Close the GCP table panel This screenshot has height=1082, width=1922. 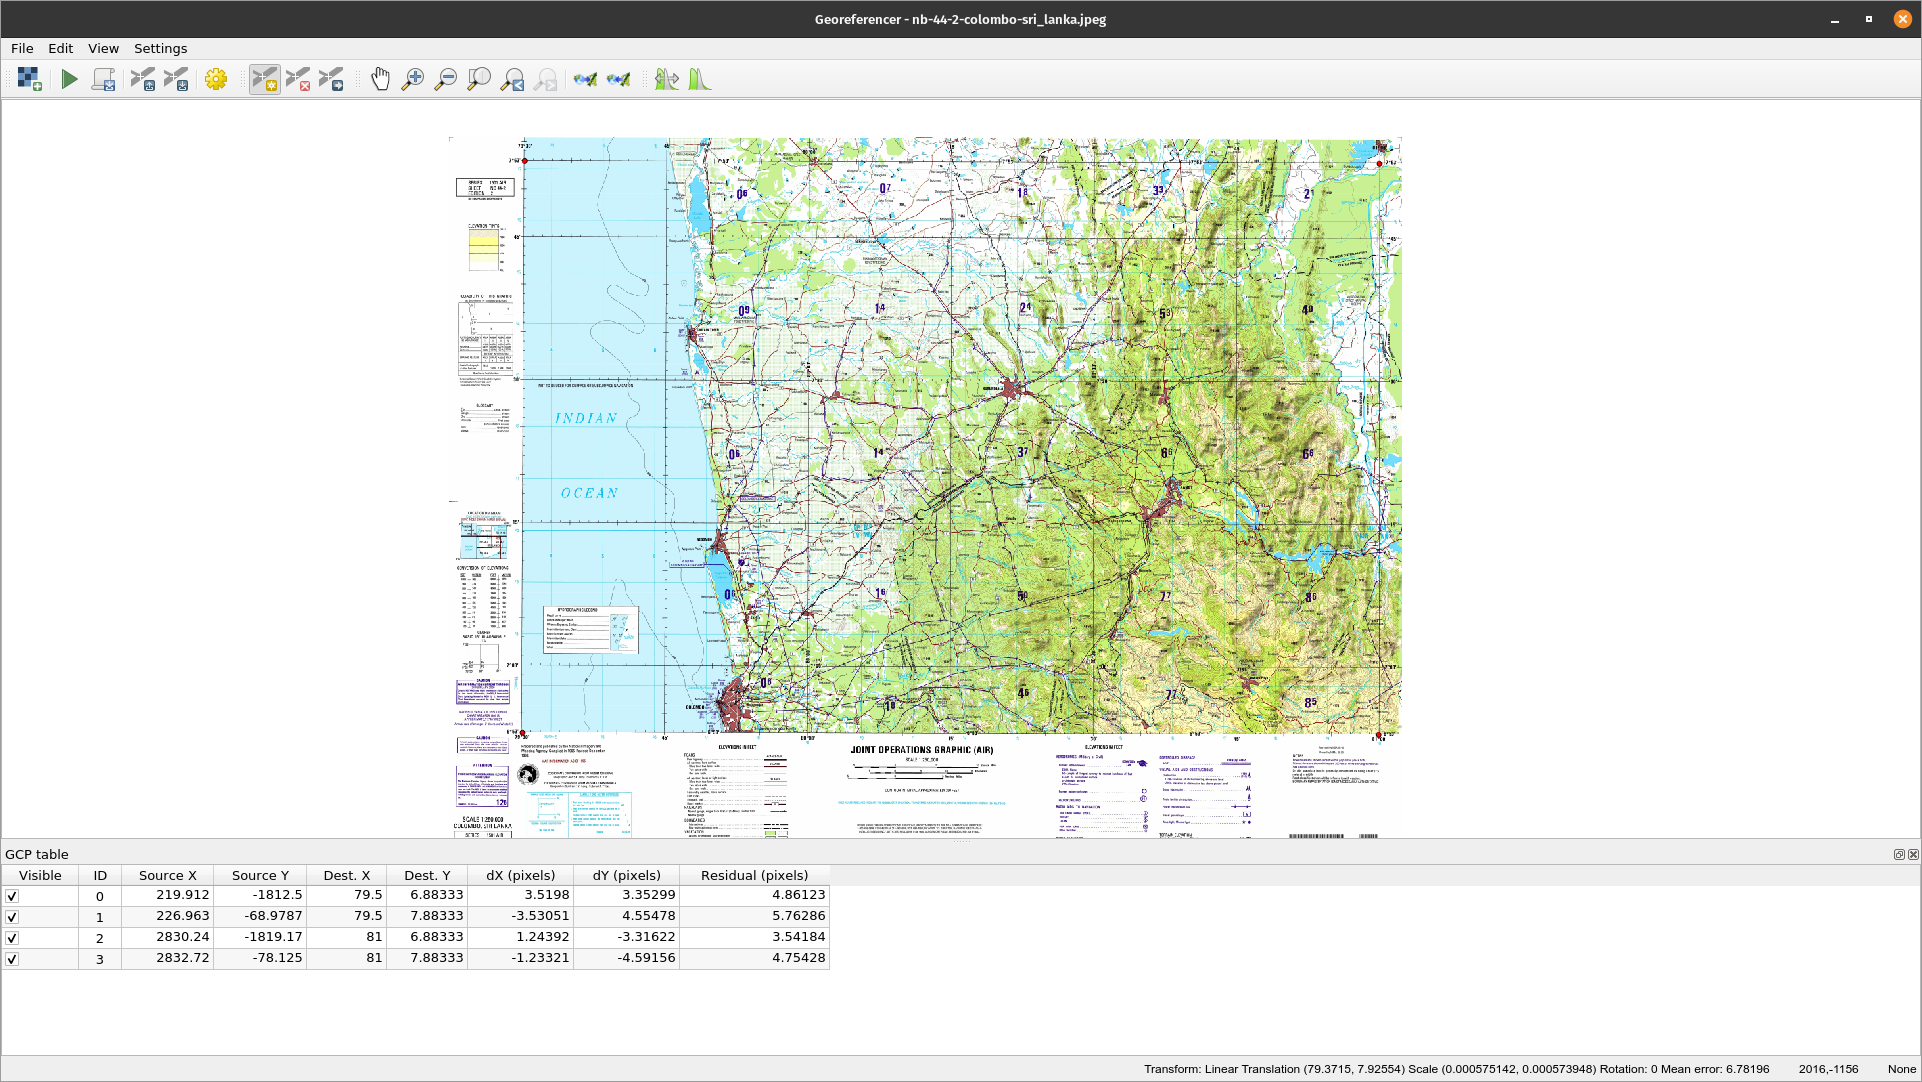[x=1913, y=854]
